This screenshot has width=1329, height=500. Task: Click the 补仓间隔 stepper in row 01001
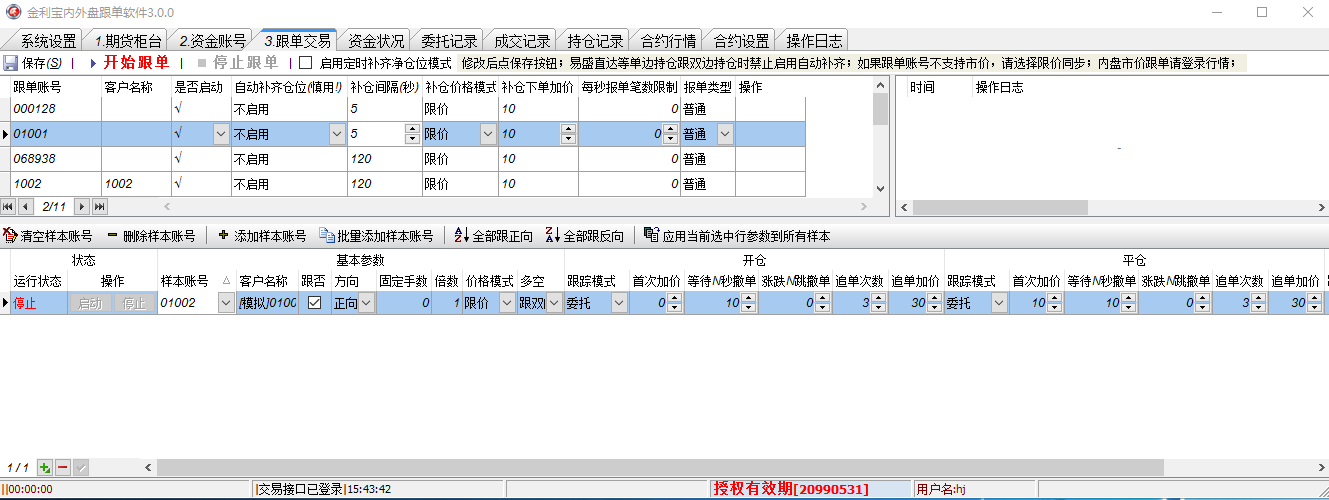[x=413, y=133]
